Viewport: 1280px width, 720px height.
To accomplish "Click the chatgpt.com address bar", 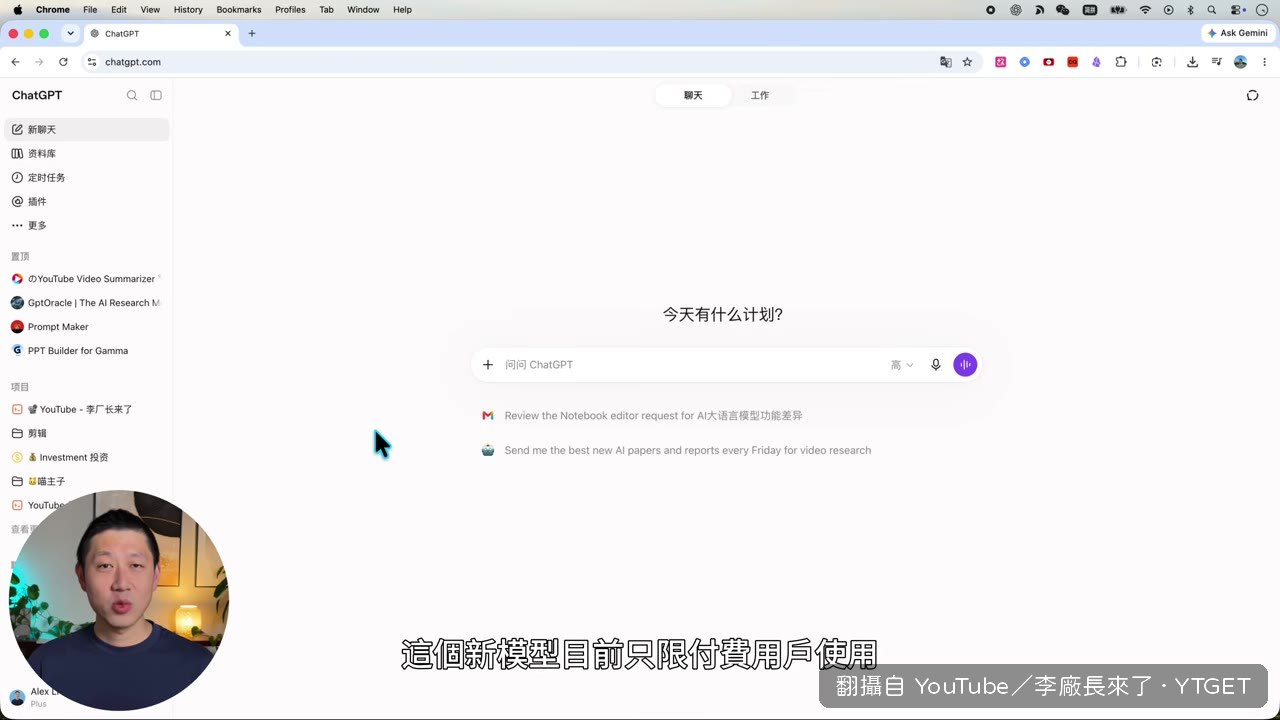I will (510, 62).
